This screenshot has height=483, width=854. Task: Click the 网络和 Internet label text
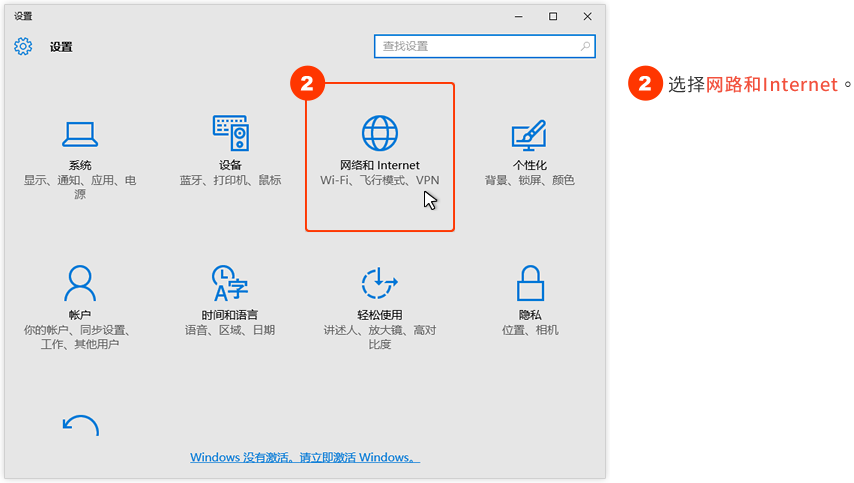pos(380,165)
